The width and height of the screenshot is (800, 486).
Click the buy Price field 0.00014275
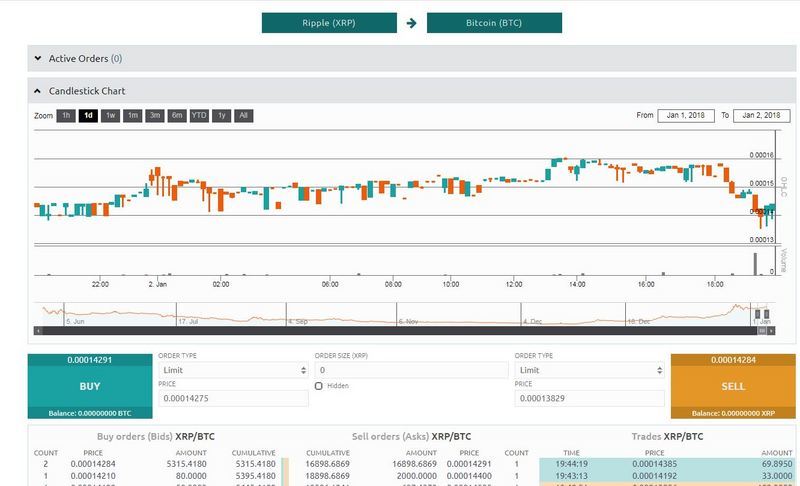point(233,398)
